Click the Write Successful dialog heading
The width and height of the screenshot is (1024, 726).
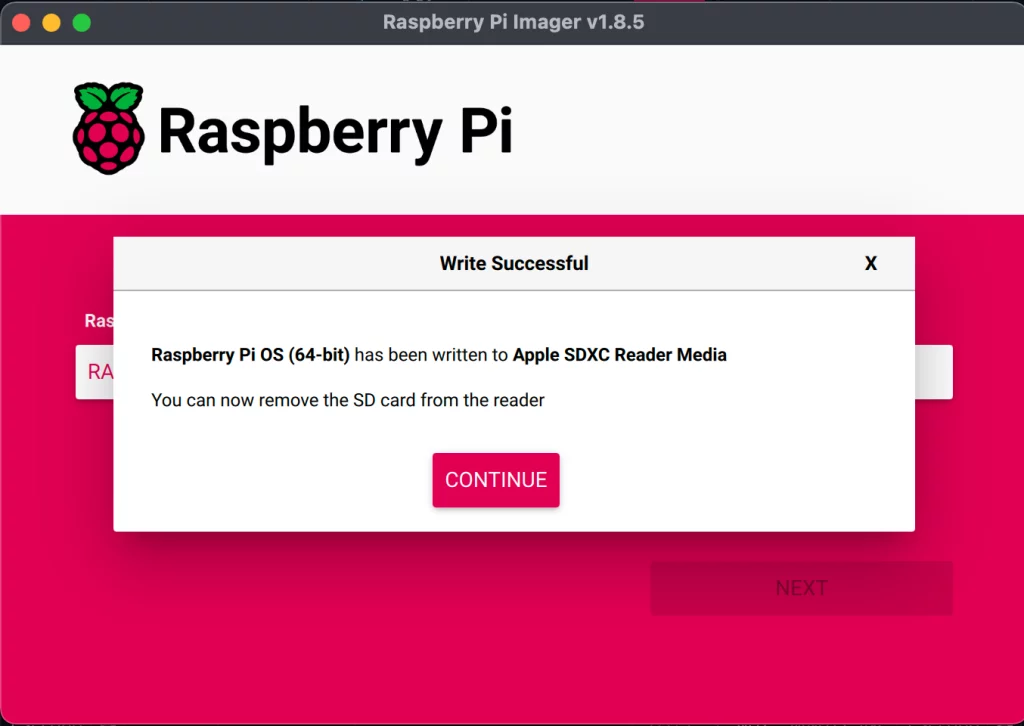(x=514, y=264)
